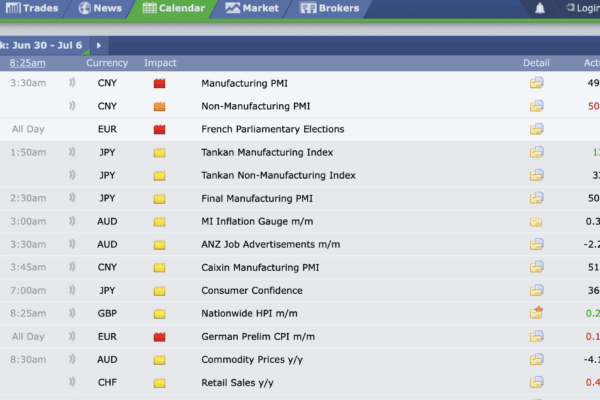Screen dimensions: 600x400
Task: Open the Impact column filter
Action: coord(160,63)
